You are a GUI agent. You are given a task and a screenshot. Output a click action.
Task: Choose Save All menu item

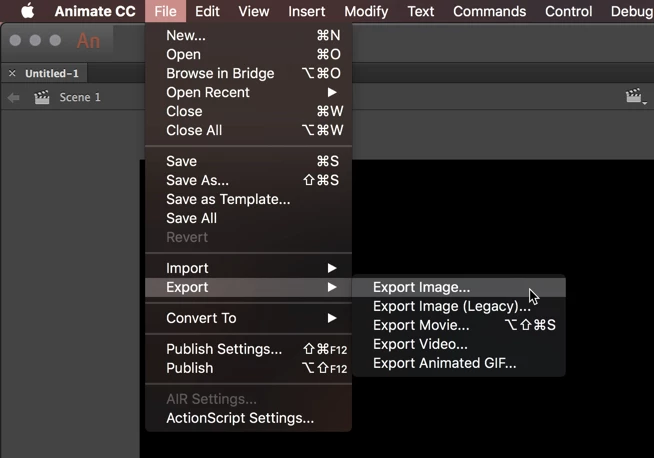pyautogui.click(x=249, y=219)
